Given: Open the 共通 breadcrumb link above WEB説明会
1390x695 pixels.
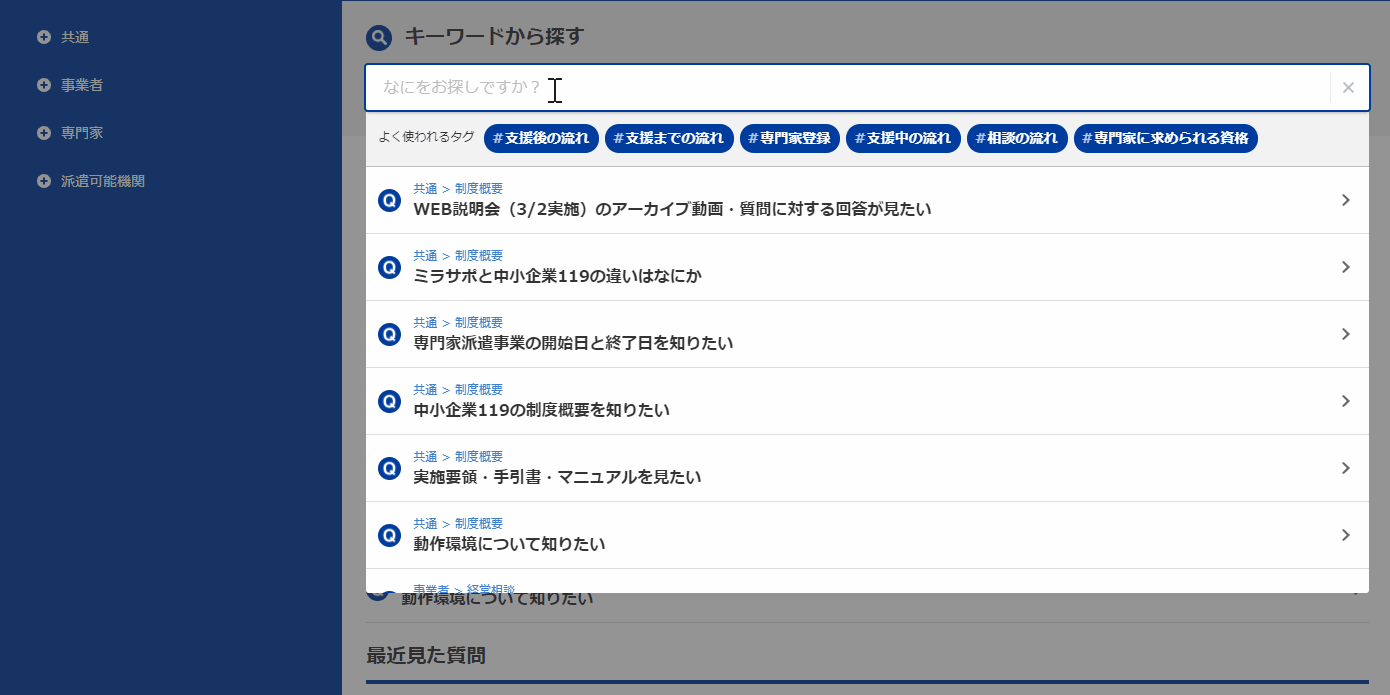Looking at the screenshot, I should pyautogui.click(x=425, y=188).
